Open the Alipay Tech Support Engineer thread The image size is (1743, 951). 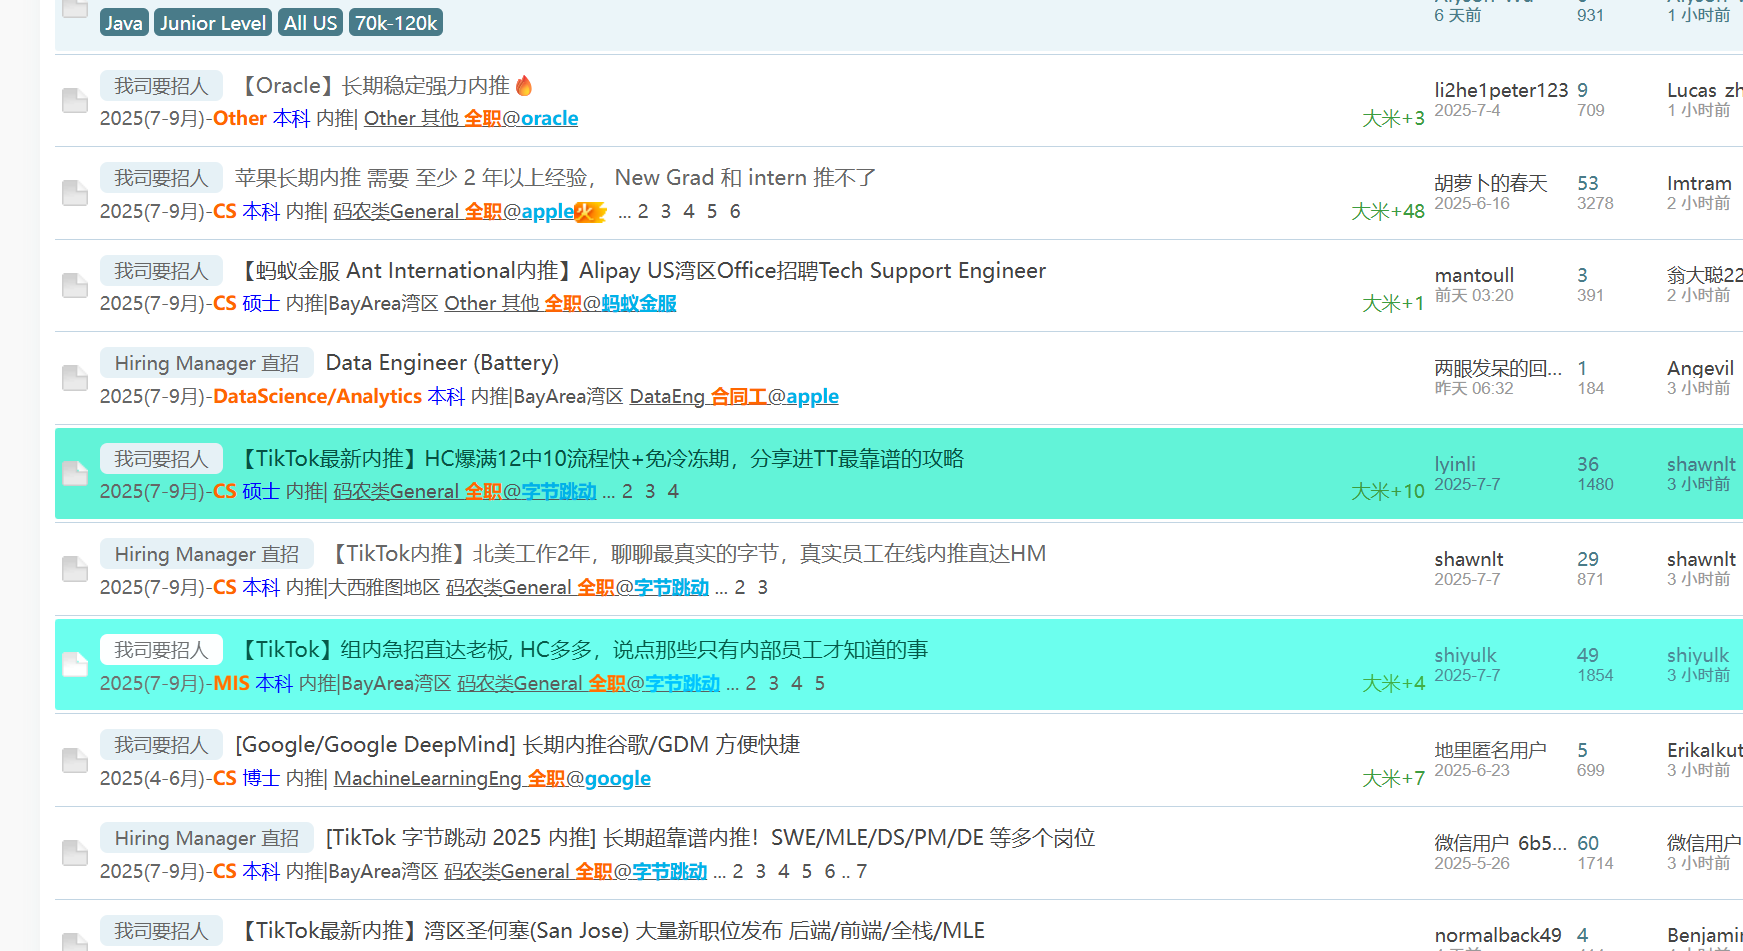[x=641, y=271]
